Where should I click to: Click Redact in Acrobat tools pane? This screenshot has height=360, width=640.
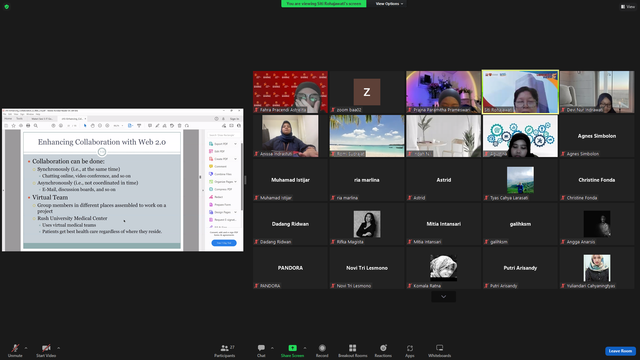(x=216, y=197)
